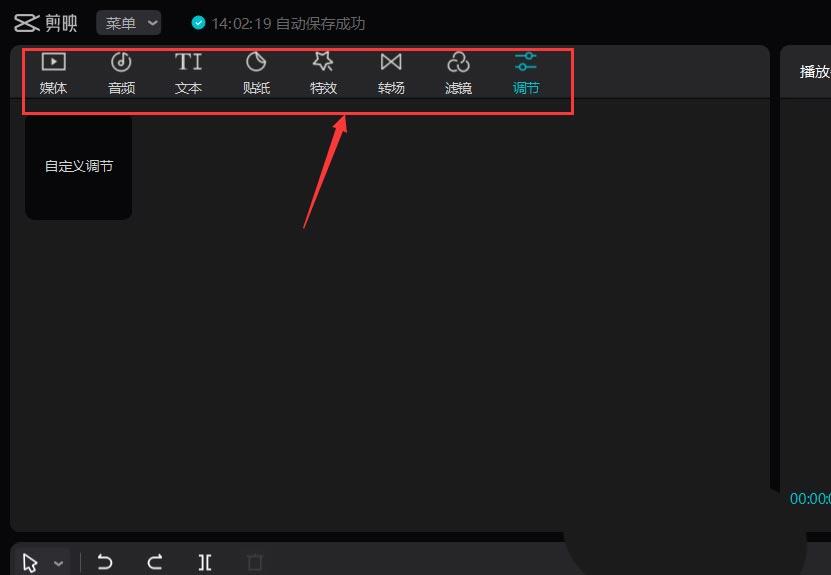The height and width of the screenshot is (575, 831).
Task: Select the 调节 (Adjust) tab
Action: point(526,73)
